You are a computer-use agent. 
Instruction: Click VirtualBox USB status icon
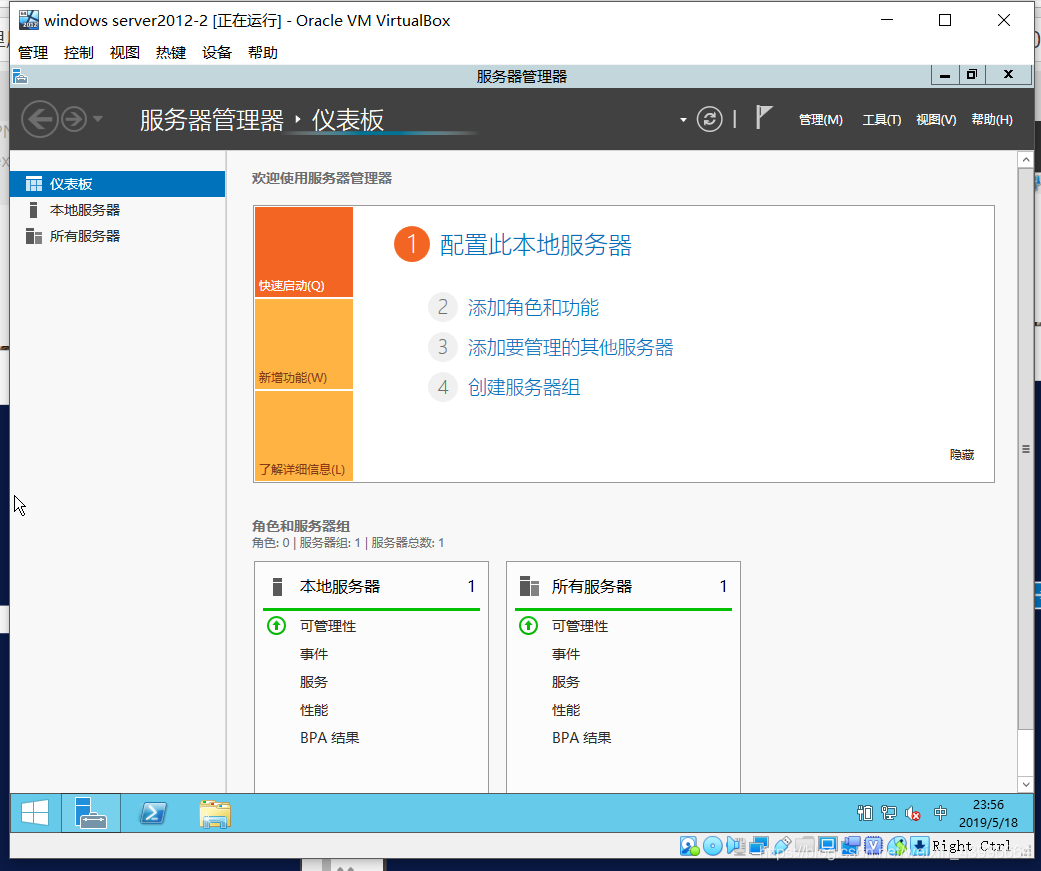[782, 846]
